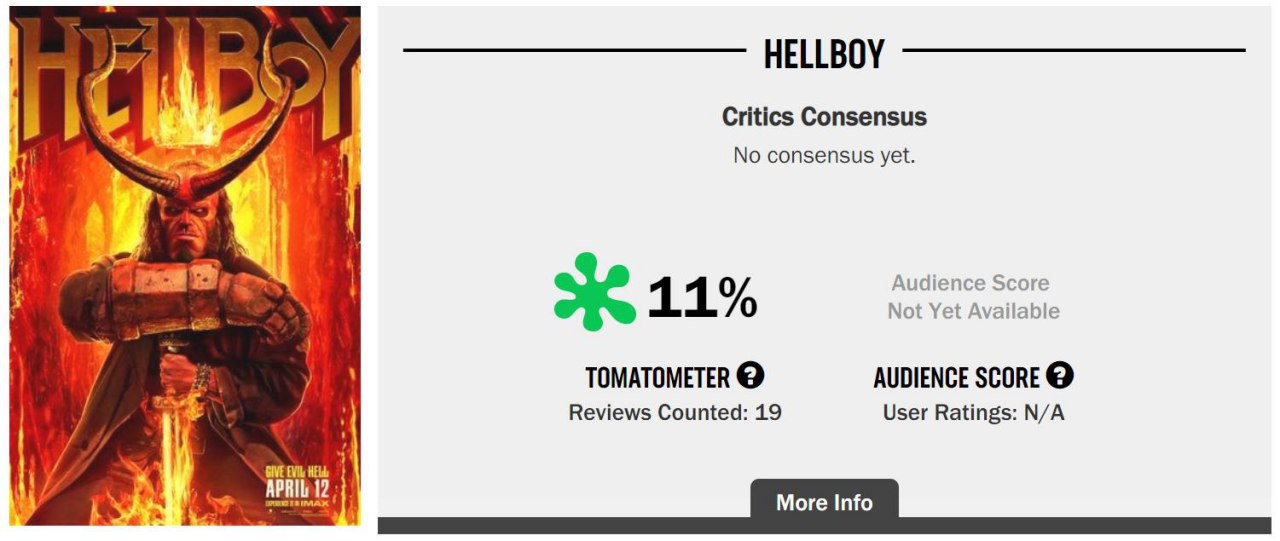Click "Audience Score Not Yet Available" text
The width and height of the screenshot is (1280, 541).
pos(973,297)
